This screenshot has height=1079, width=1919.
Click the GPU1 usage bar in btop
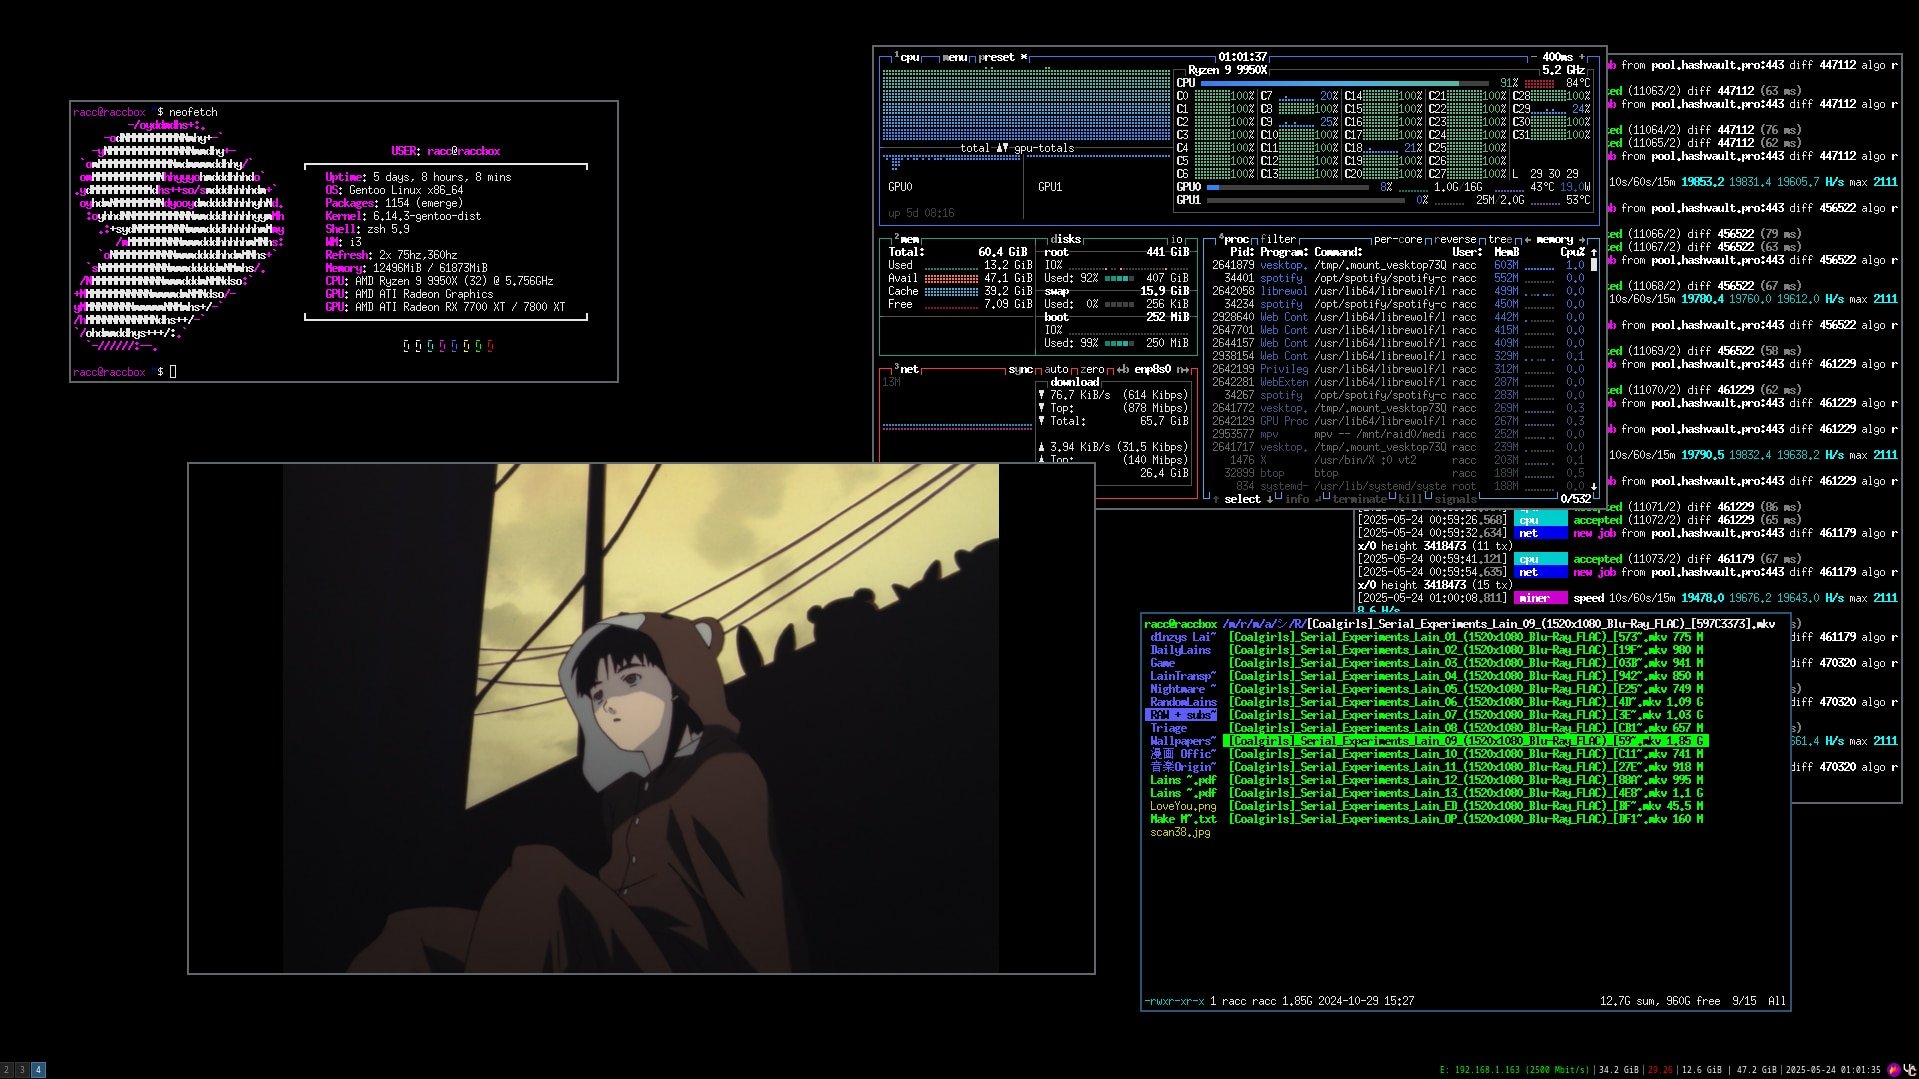(1305, 200)
